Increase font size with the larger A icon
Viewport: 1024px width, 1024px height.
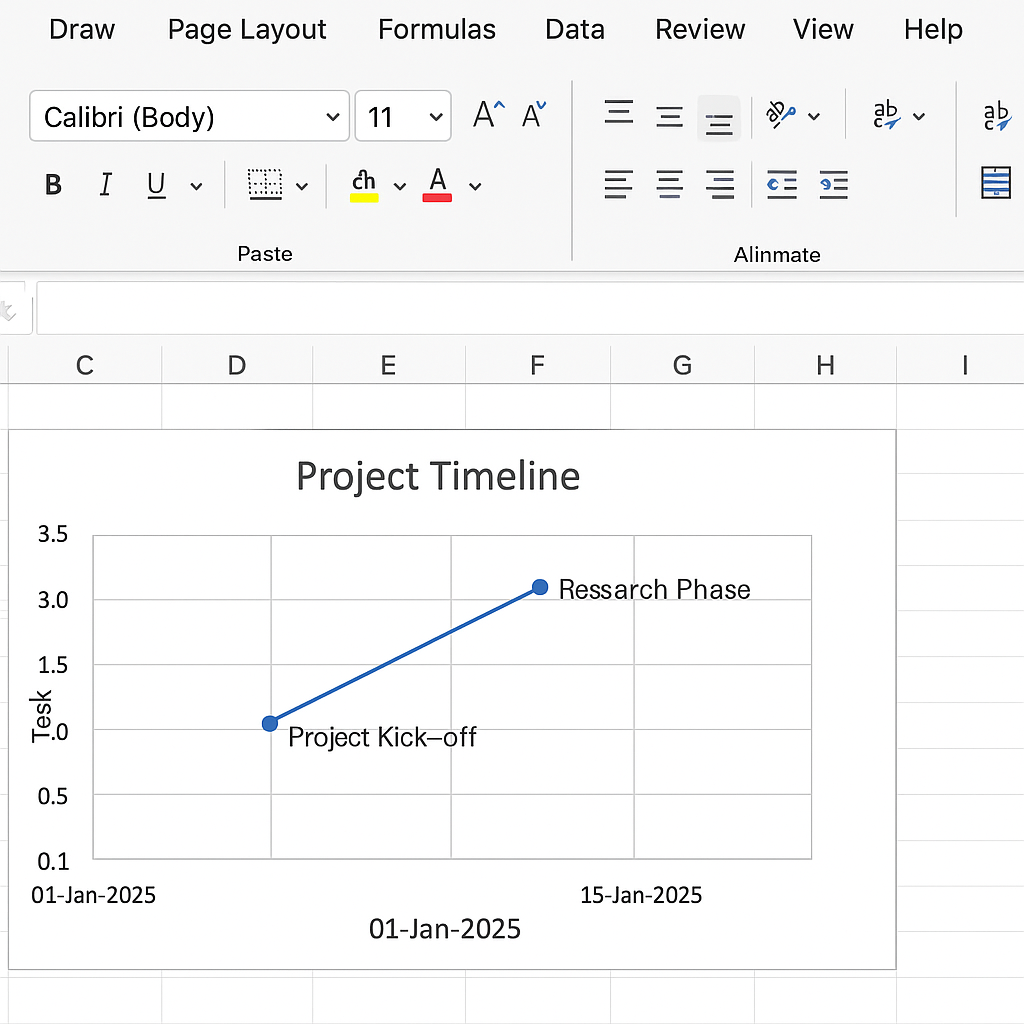pos(487,116)
